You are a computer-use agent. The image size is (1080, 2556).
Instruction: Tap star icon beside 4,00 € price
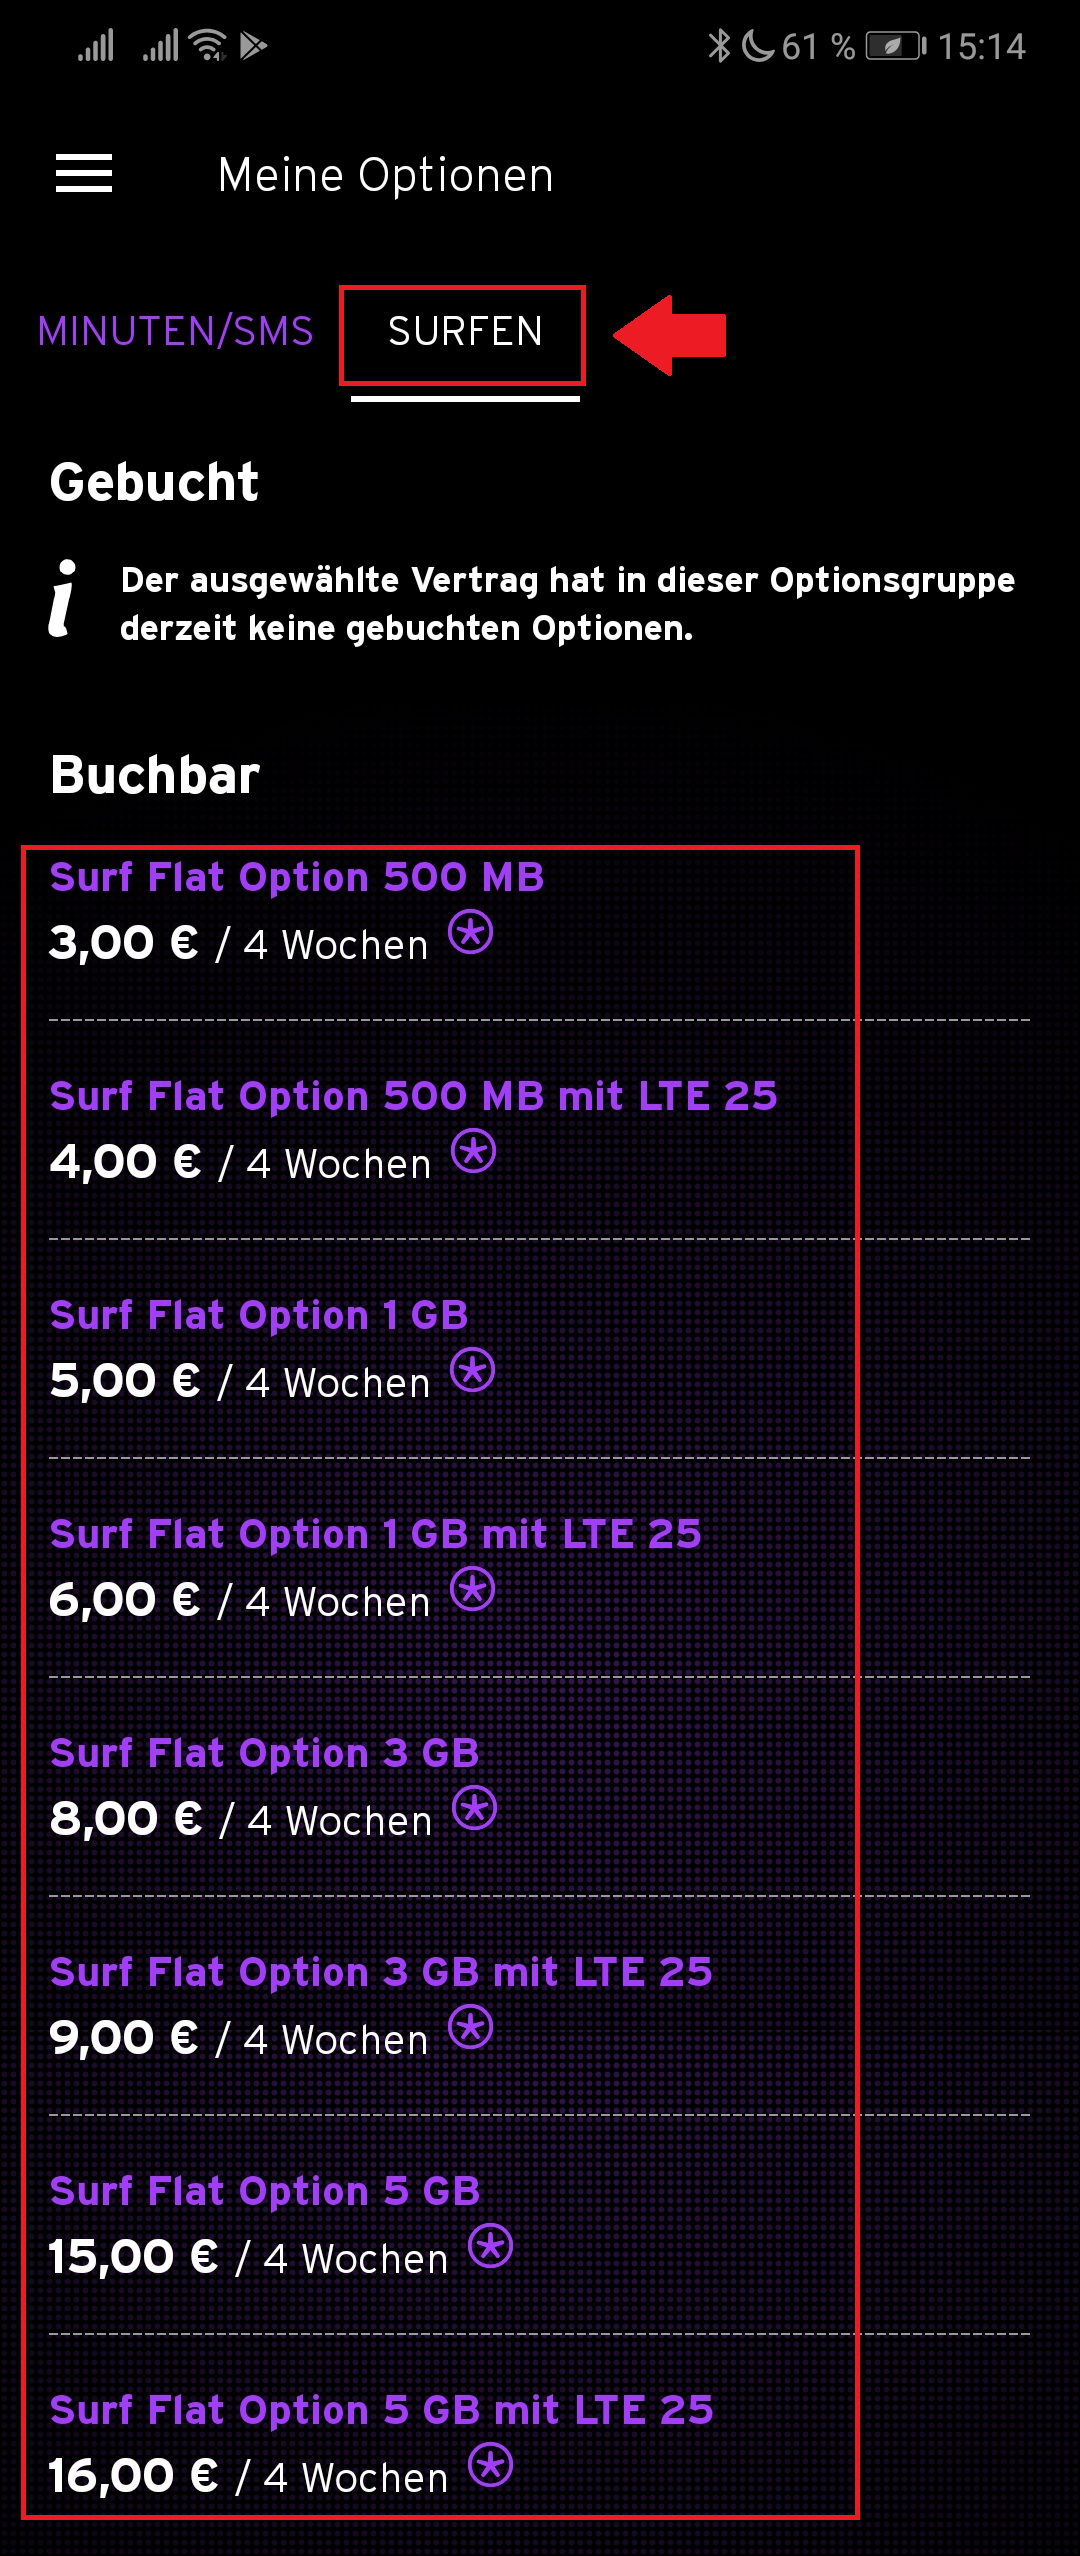point(473,1152)
